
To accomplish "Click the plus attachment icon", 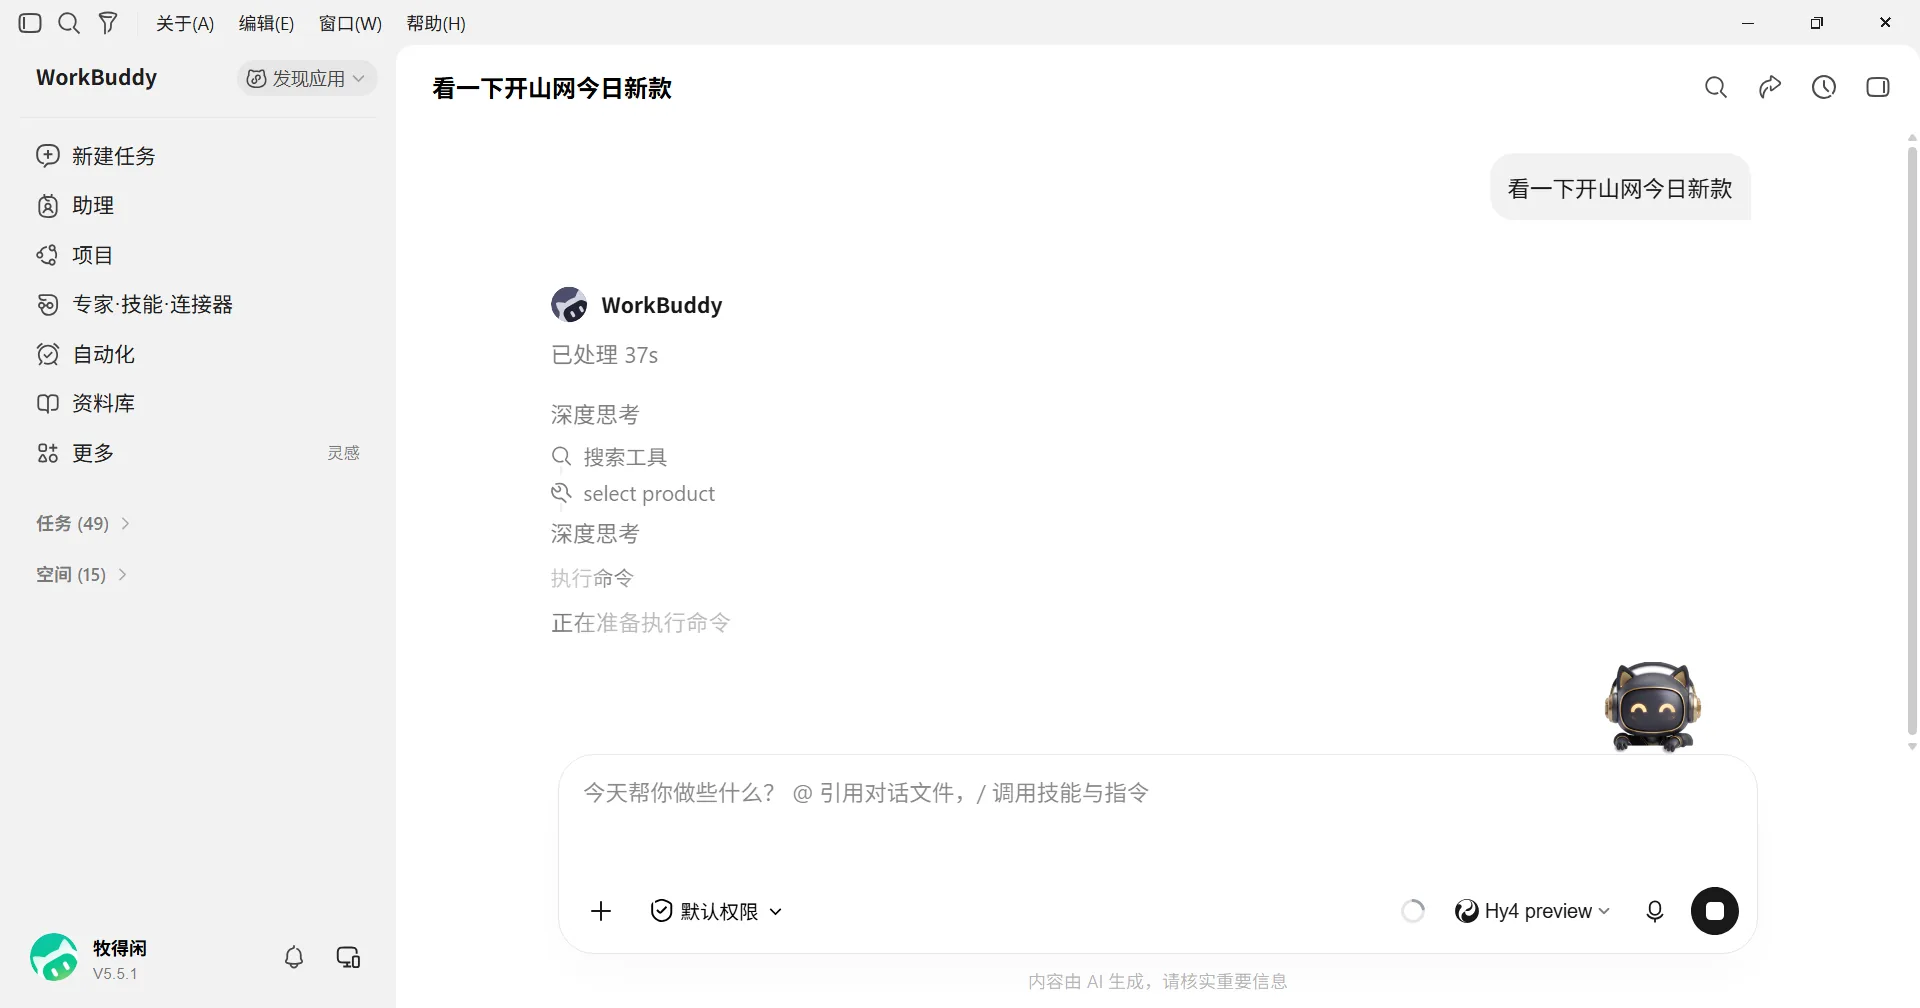I will point(601,911).
